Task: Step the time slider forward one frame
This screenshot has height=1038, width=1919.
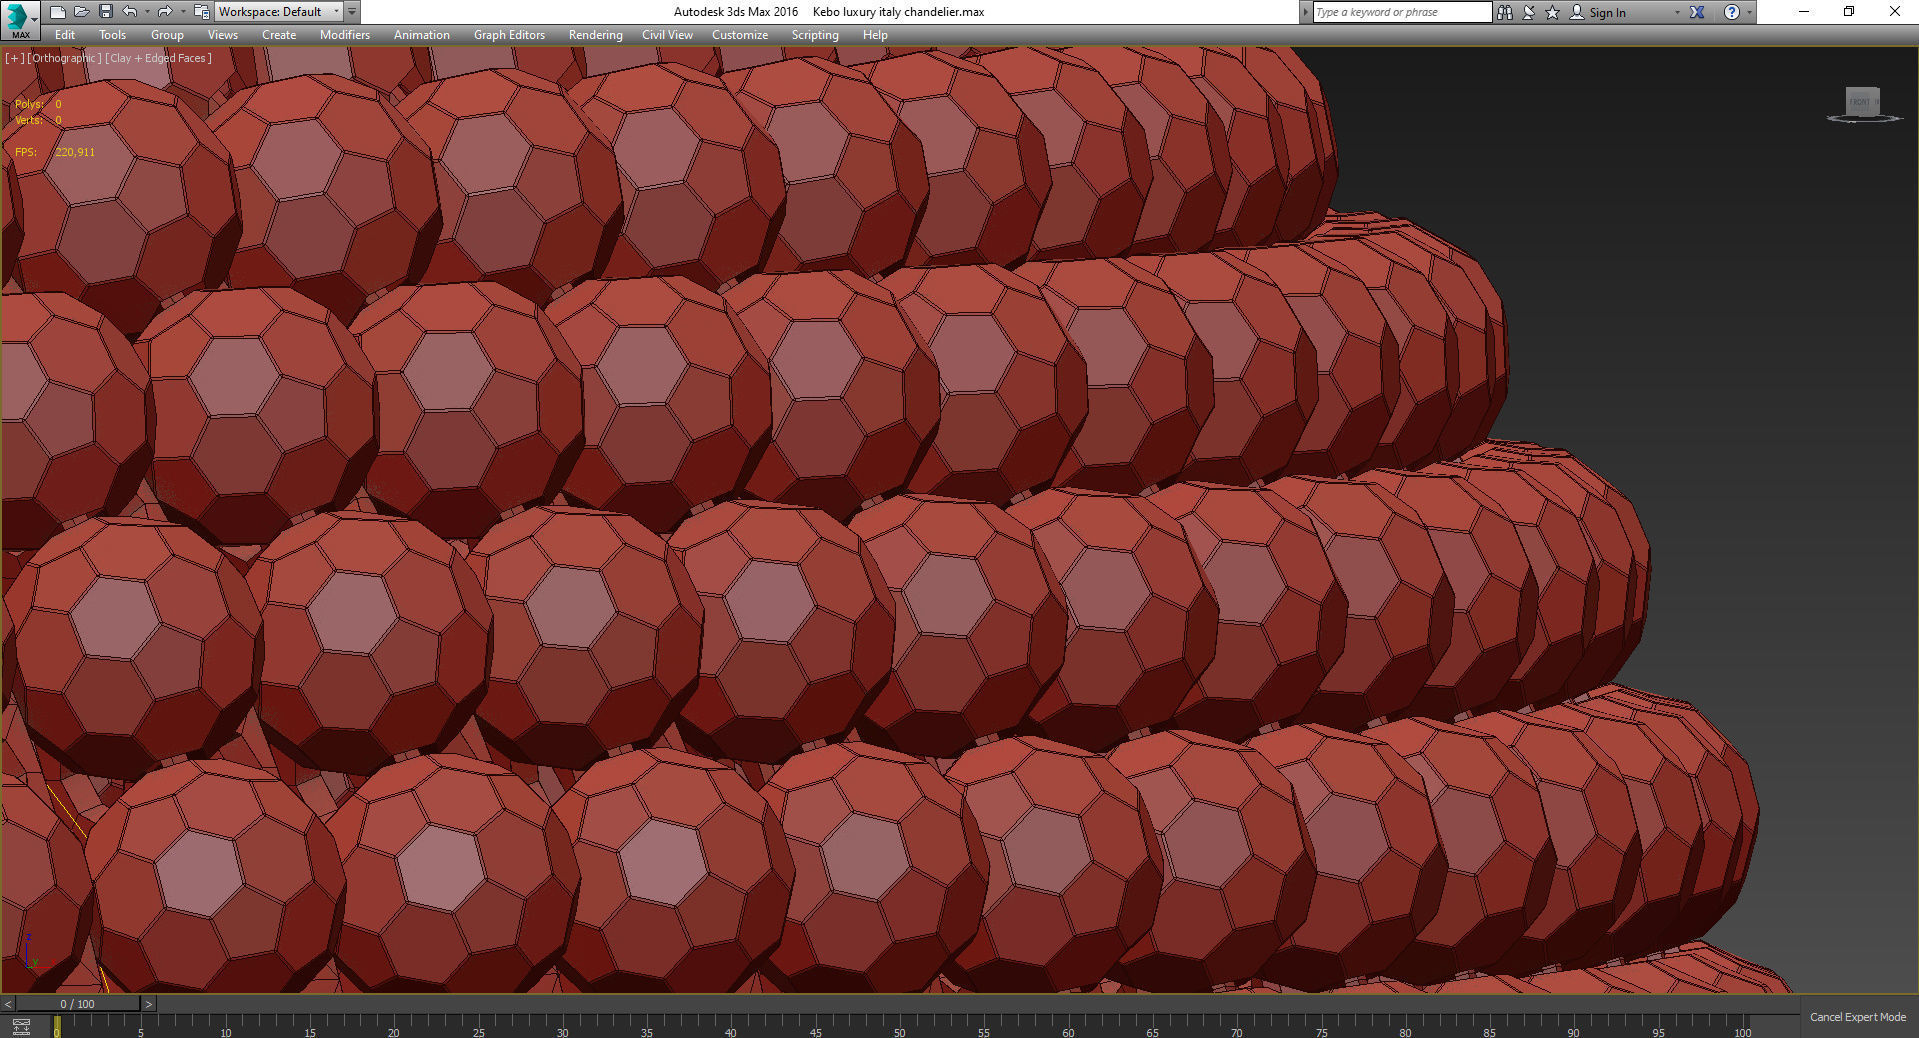Action: point(149,1004)
